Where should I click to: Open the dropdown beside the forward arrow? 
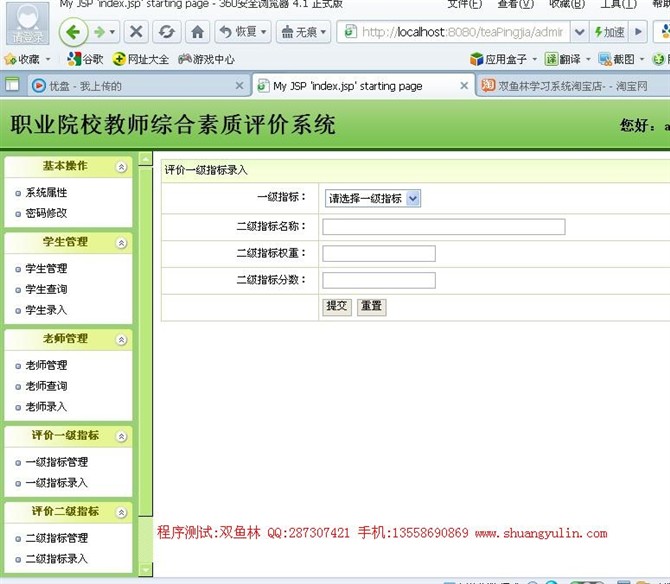tap(112, 32)
